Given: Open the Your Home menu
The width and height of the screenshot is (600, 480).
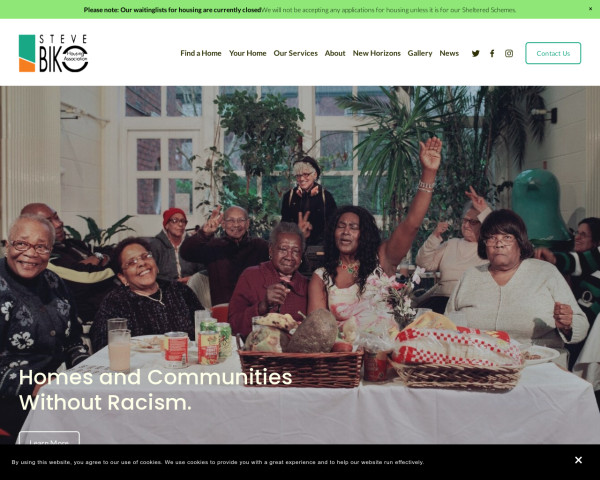Looking at the screenshot, I should click(248, 53).
